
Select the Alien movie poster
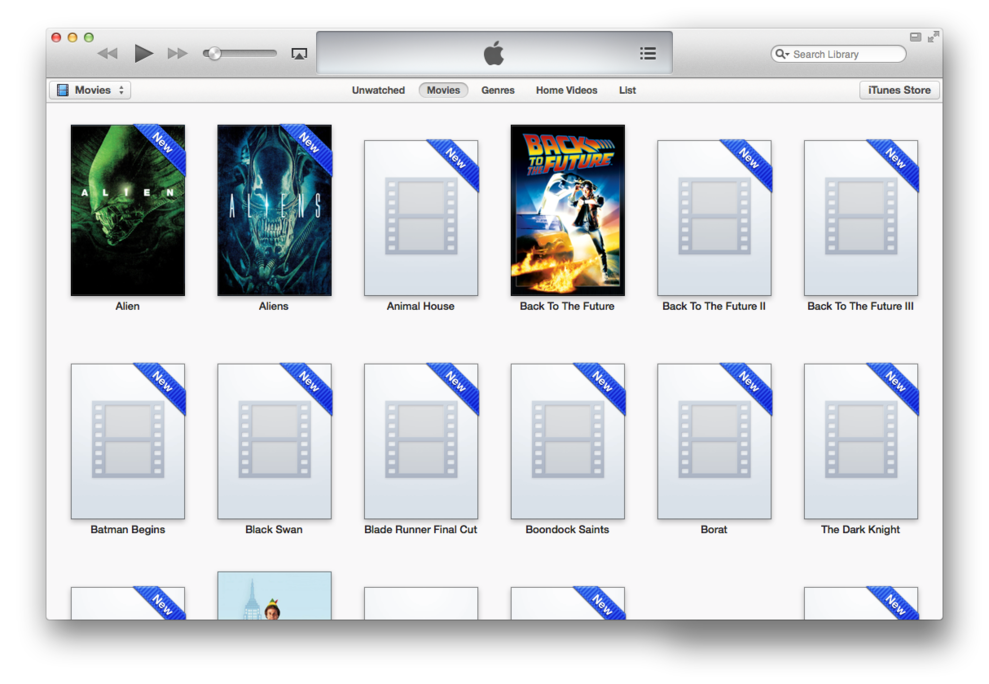(128, 210)
